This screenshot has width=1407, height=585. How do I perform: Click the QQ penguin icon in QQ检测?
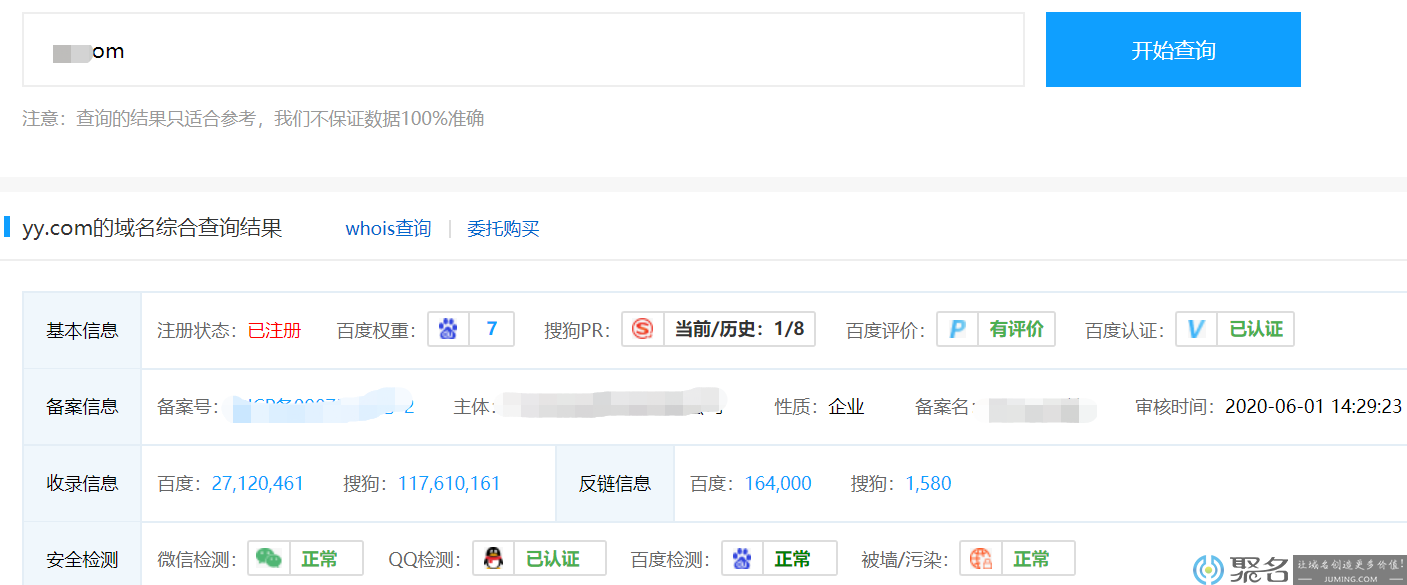[493, 558]
